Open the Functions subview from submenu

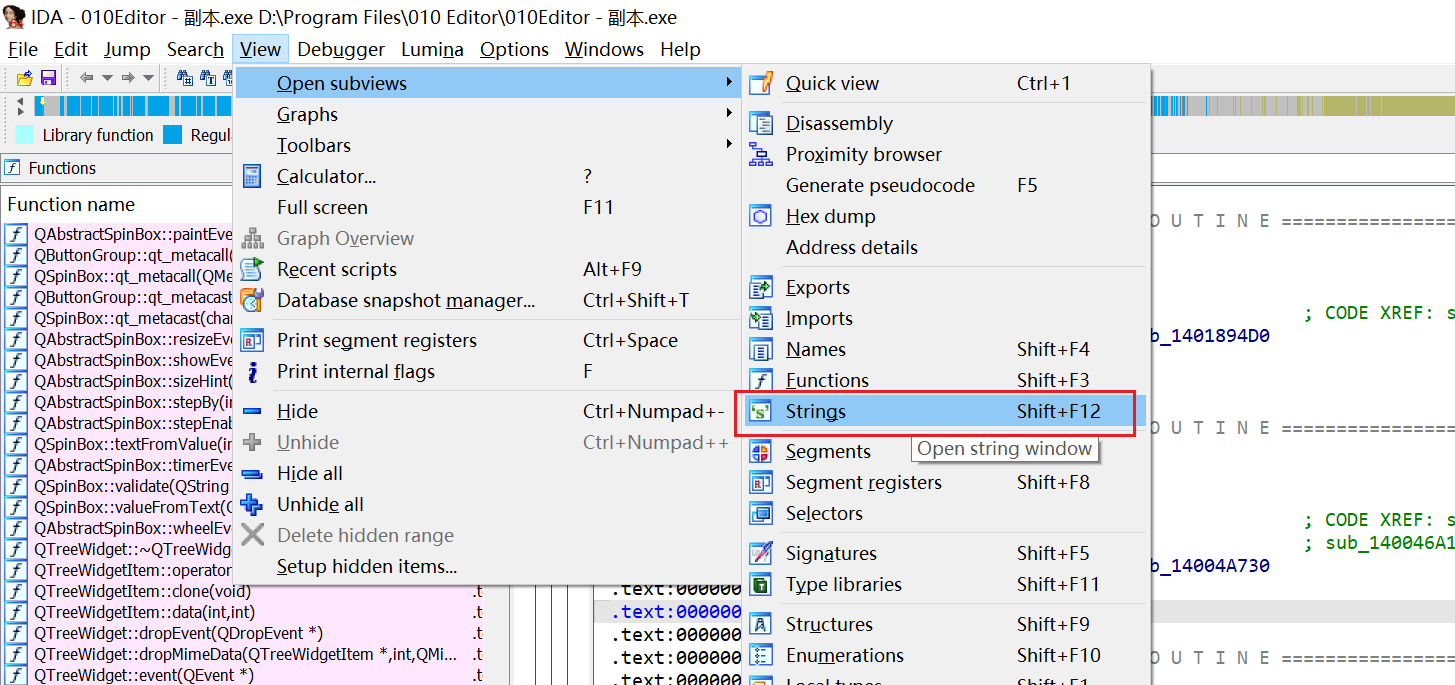coord(945,380)
